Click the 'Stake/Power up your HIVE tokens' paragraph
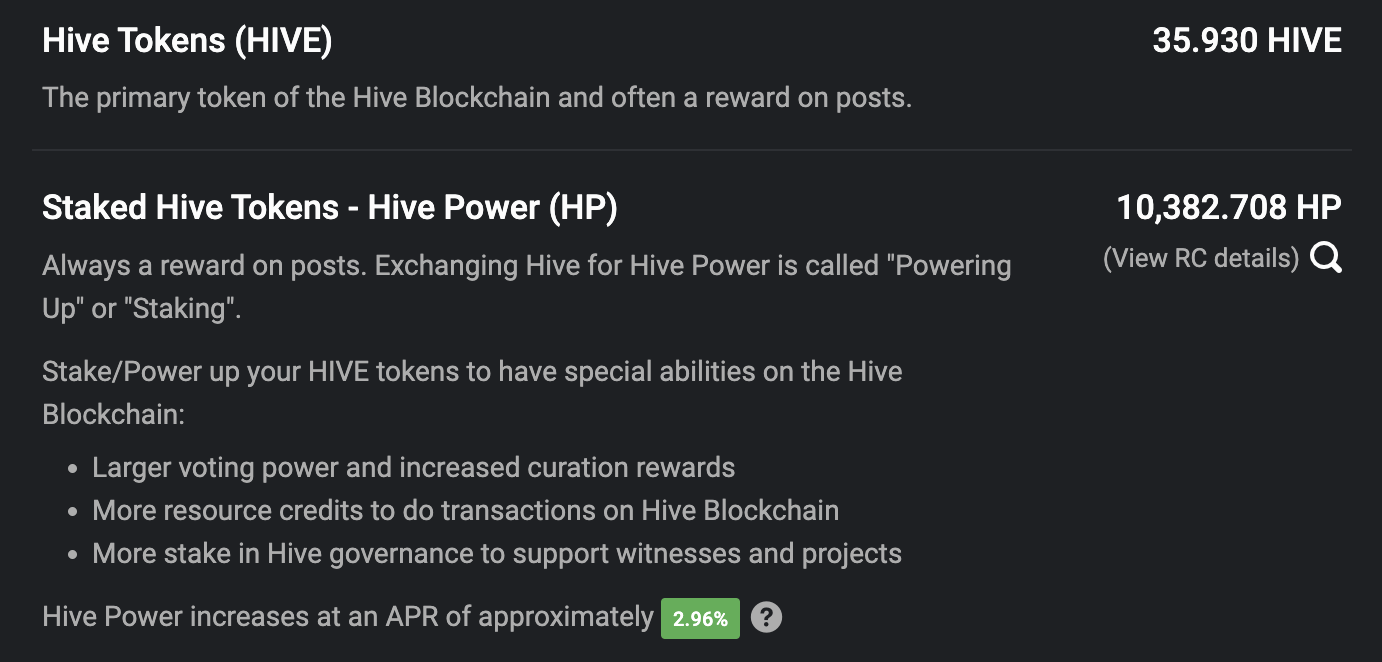 (472, 392)
